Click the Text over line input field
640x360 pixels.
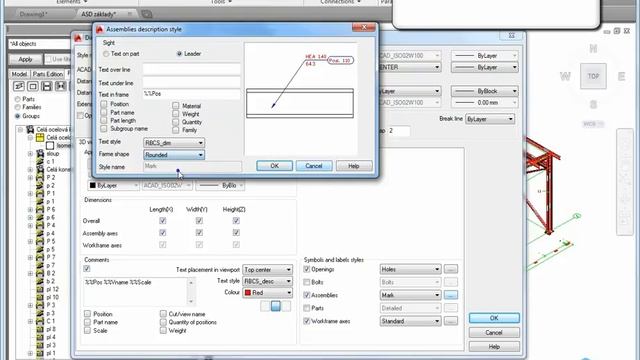point(191,69)
